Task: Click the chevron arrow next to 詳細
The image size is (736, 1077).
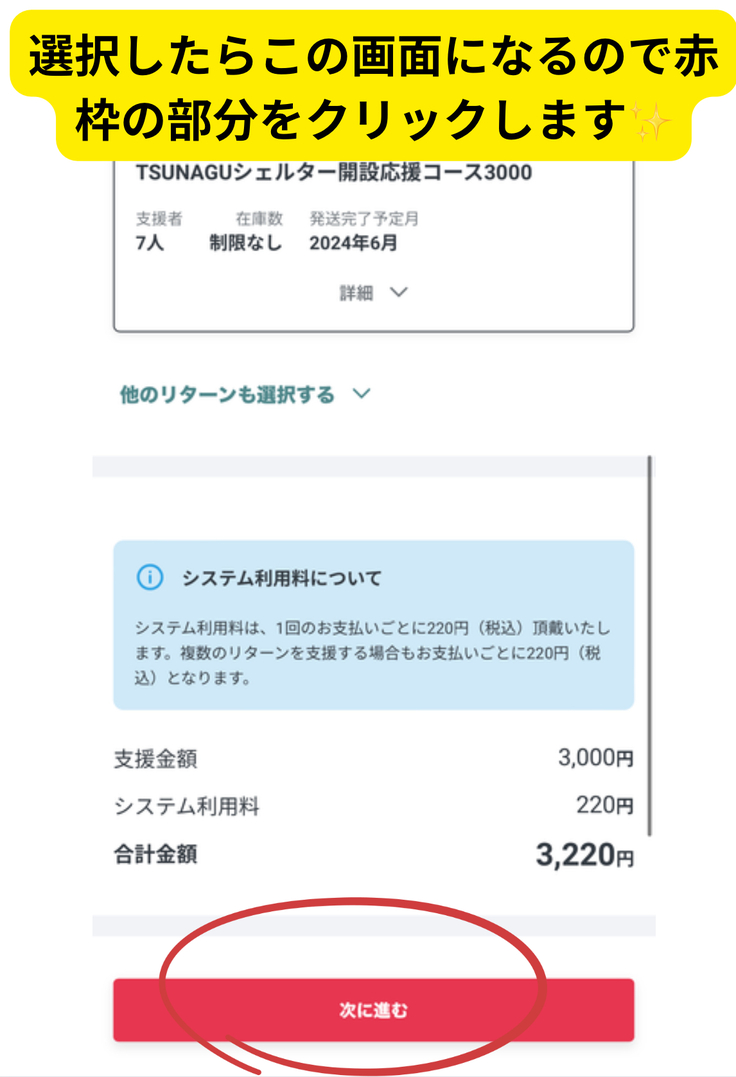Action: pos(399,292)
